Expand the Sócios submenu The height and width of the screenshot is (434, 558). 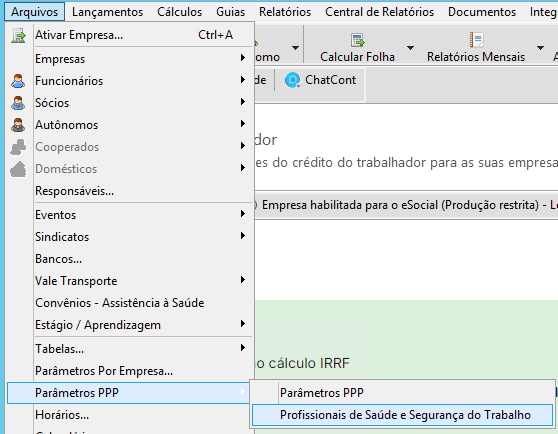coord(130,103)
